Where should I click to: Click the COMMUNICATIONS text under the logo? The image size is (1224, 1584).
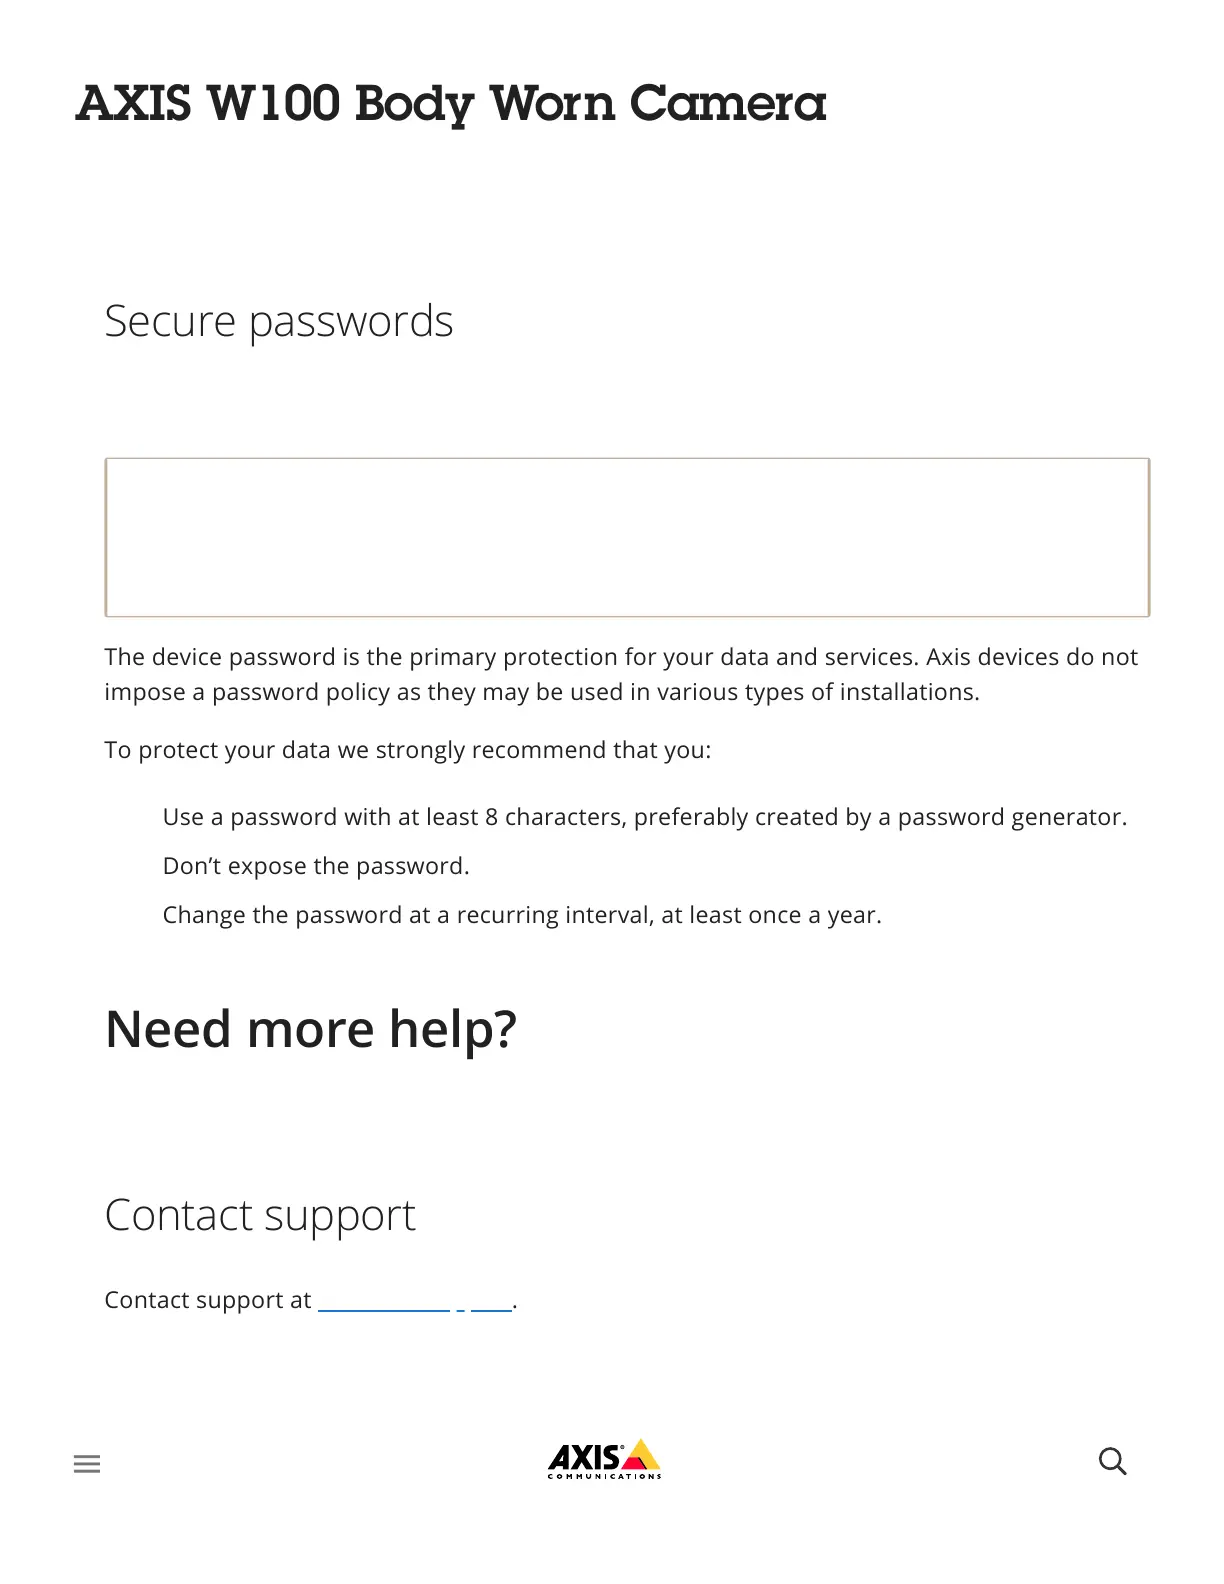point(604,1476)
